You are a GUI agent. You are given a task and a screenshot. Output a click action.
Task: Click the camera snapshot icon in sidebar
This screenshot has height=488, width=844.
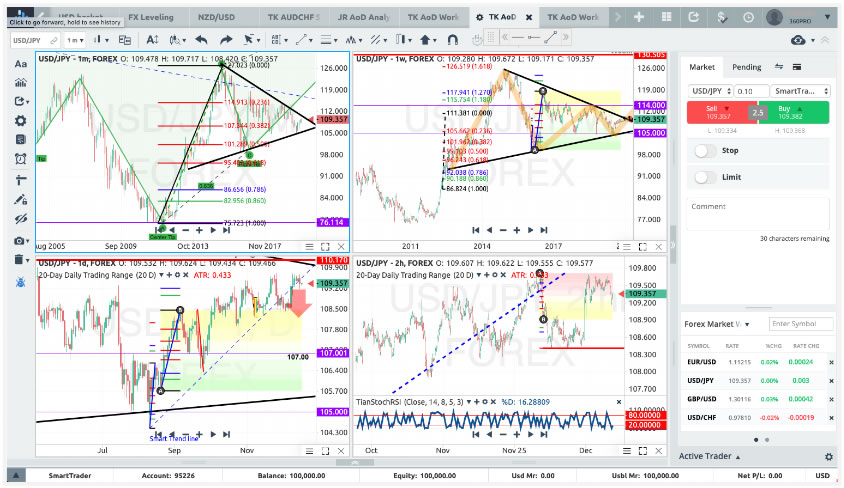pyautogui.click(x=19, y=241)
